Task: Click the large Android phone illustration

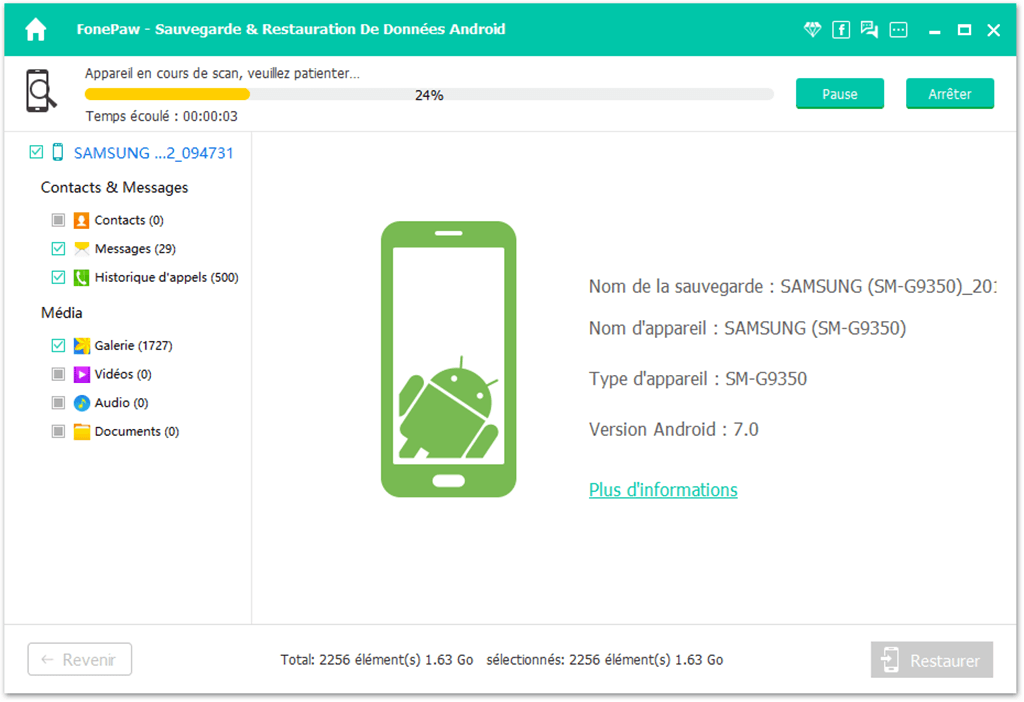Action: click(x=449, y=359)
